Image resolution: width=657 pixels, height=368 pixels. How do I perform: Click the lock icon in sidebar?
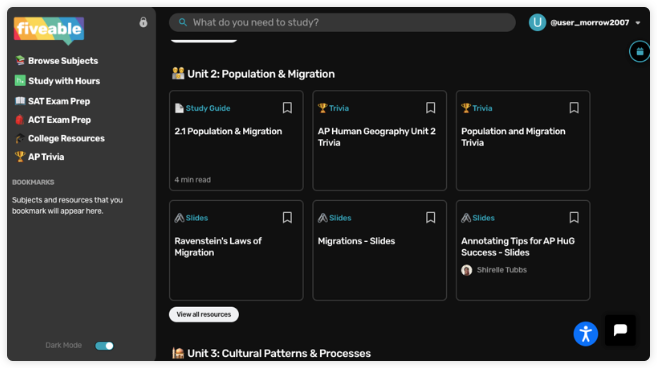143,22
